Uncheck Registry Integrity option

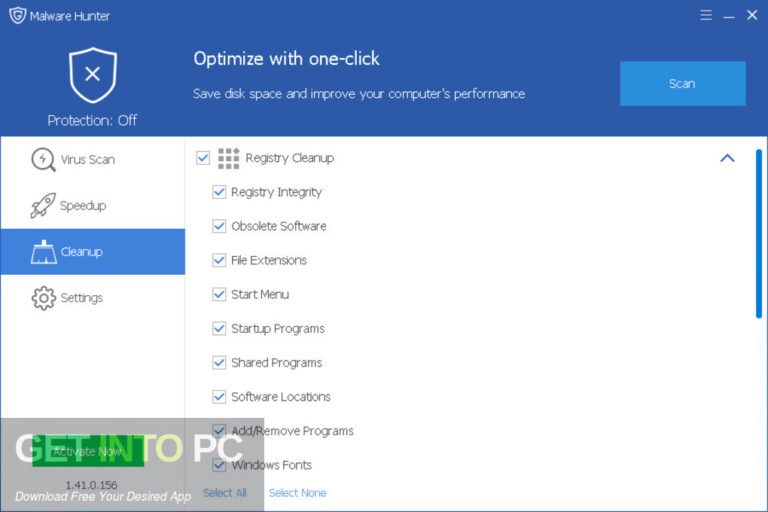(219, 192)
